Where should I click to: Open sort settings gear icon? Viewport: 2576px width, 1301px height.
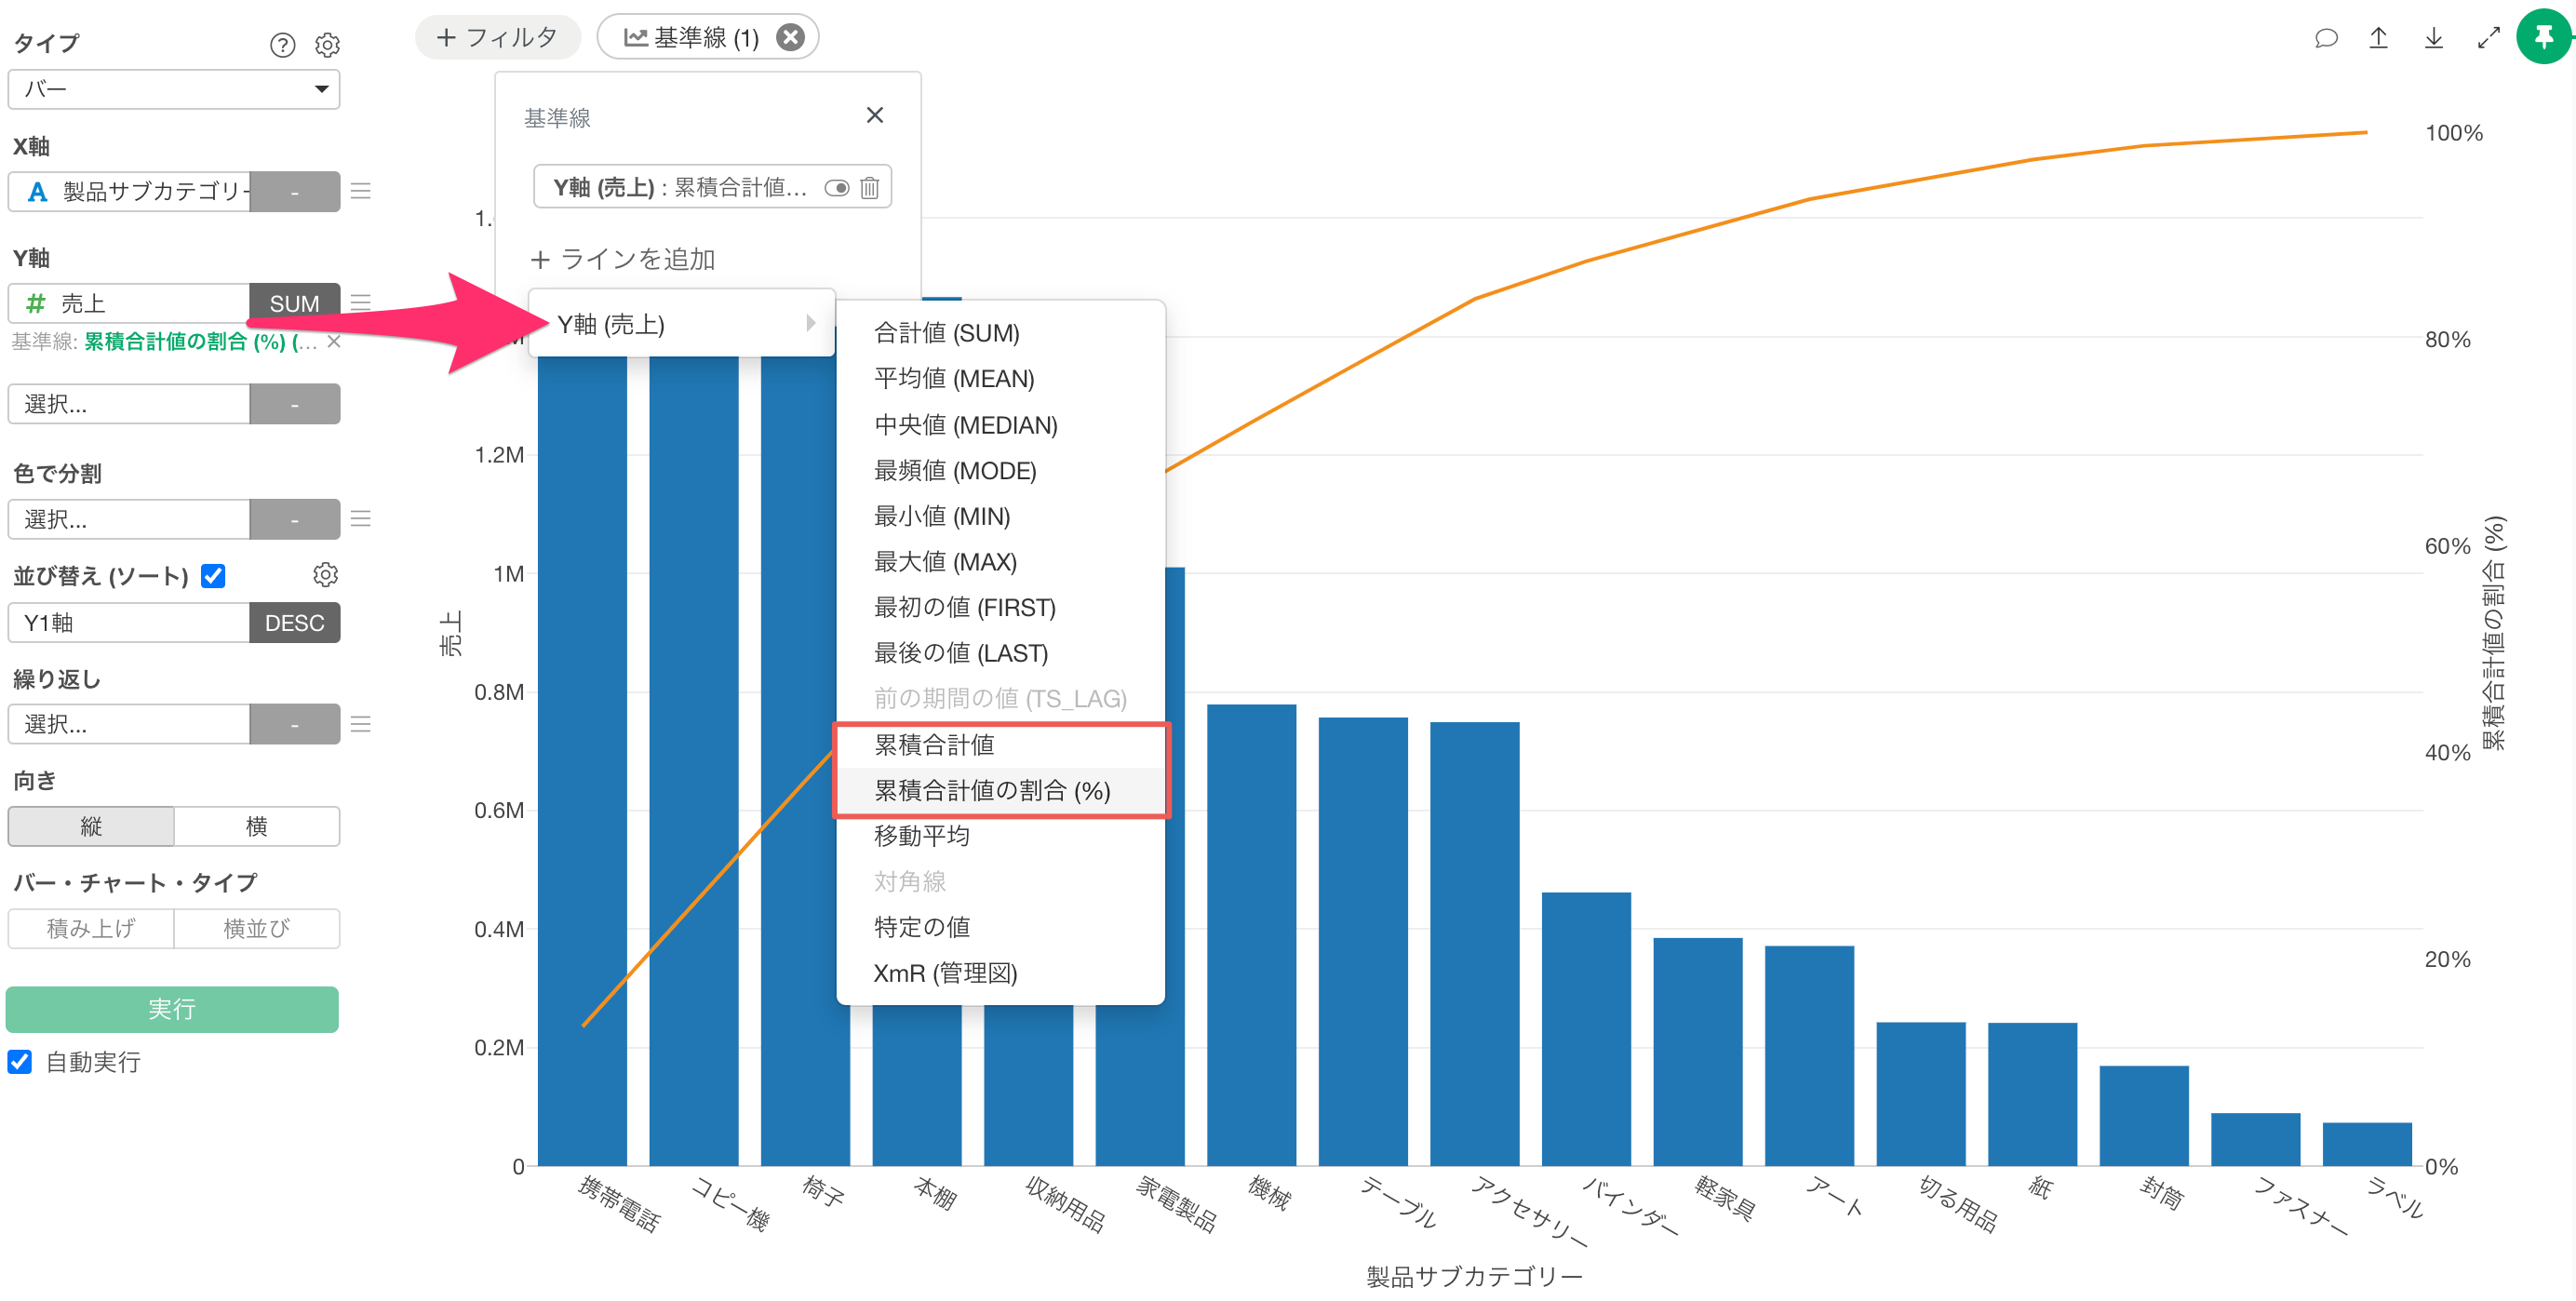pos(325,574)
